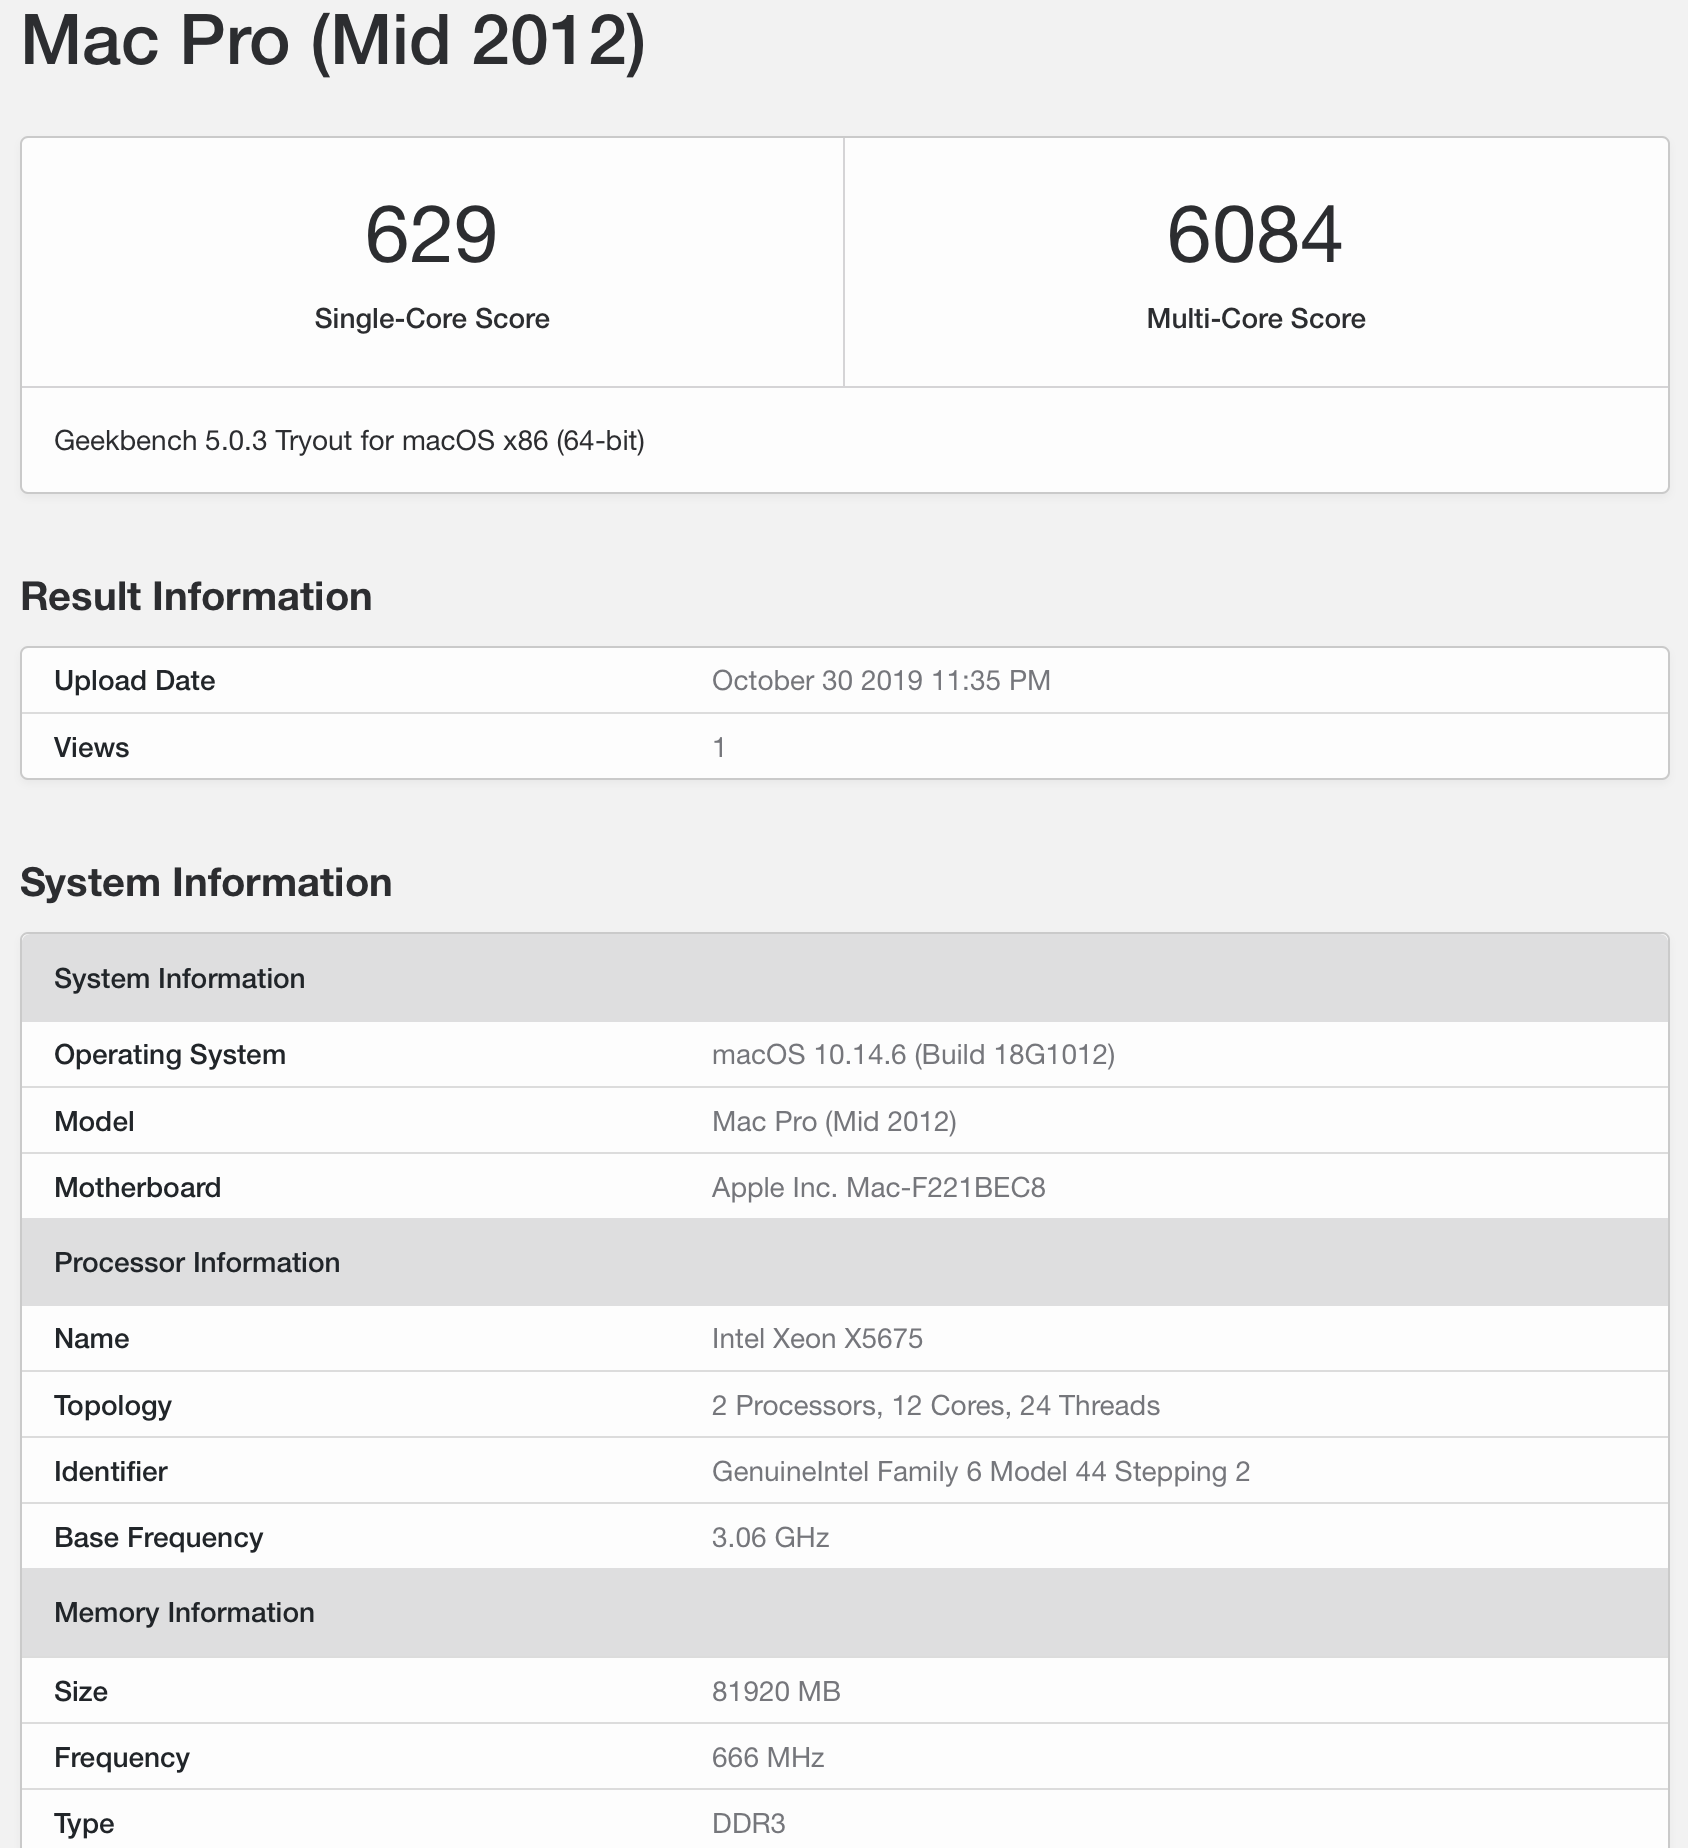Click the page title 'Mac Pro (Mid 2012)'
This screenshot has width=1688, height=1848.
click(x=333, y=42)
